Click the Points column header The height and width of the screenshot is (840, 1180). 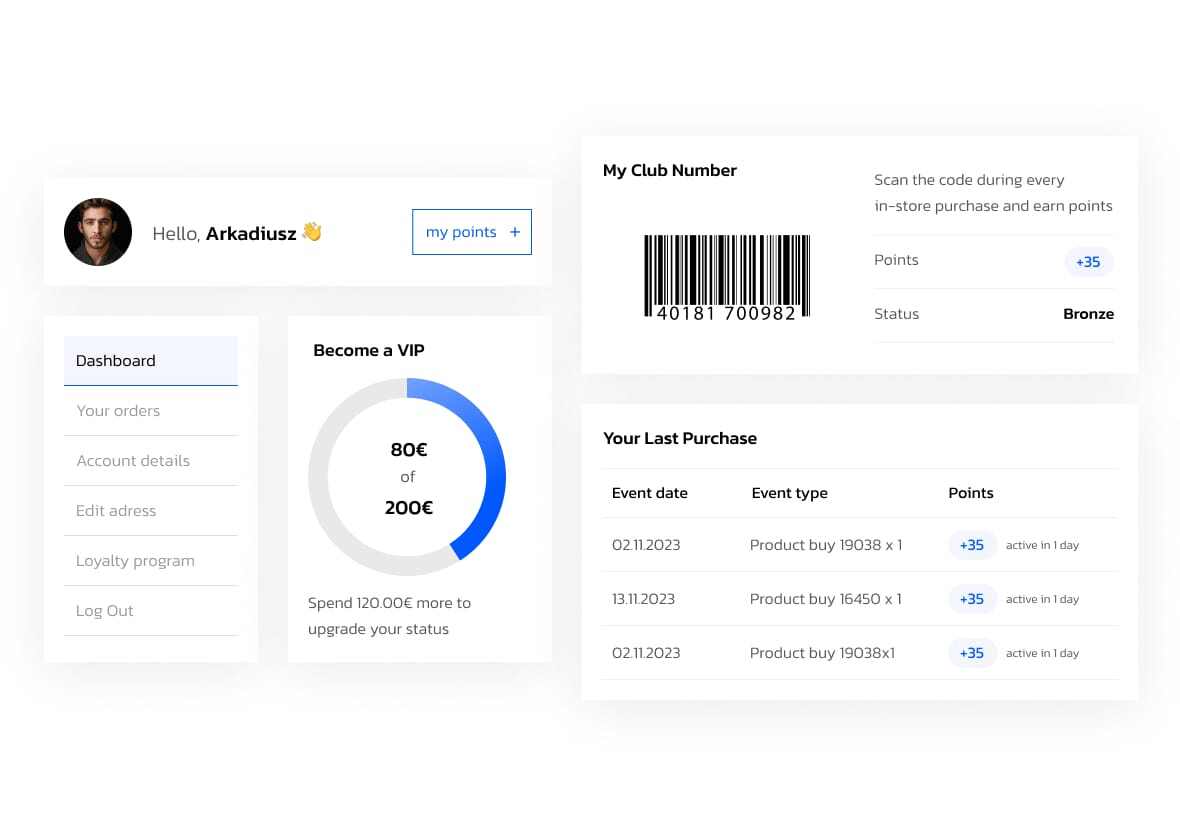tap(970, 492)
